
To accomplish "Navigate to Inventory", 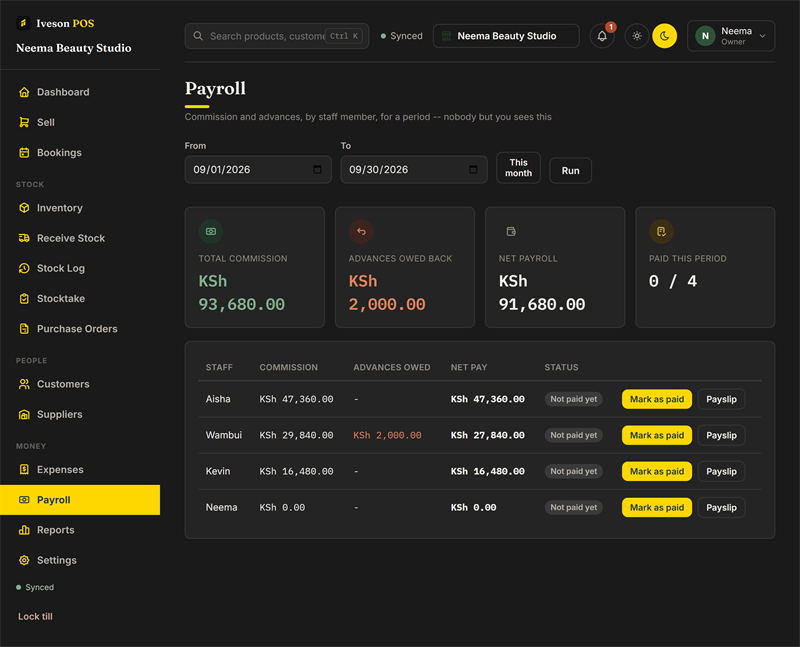I will pos(80,208).
